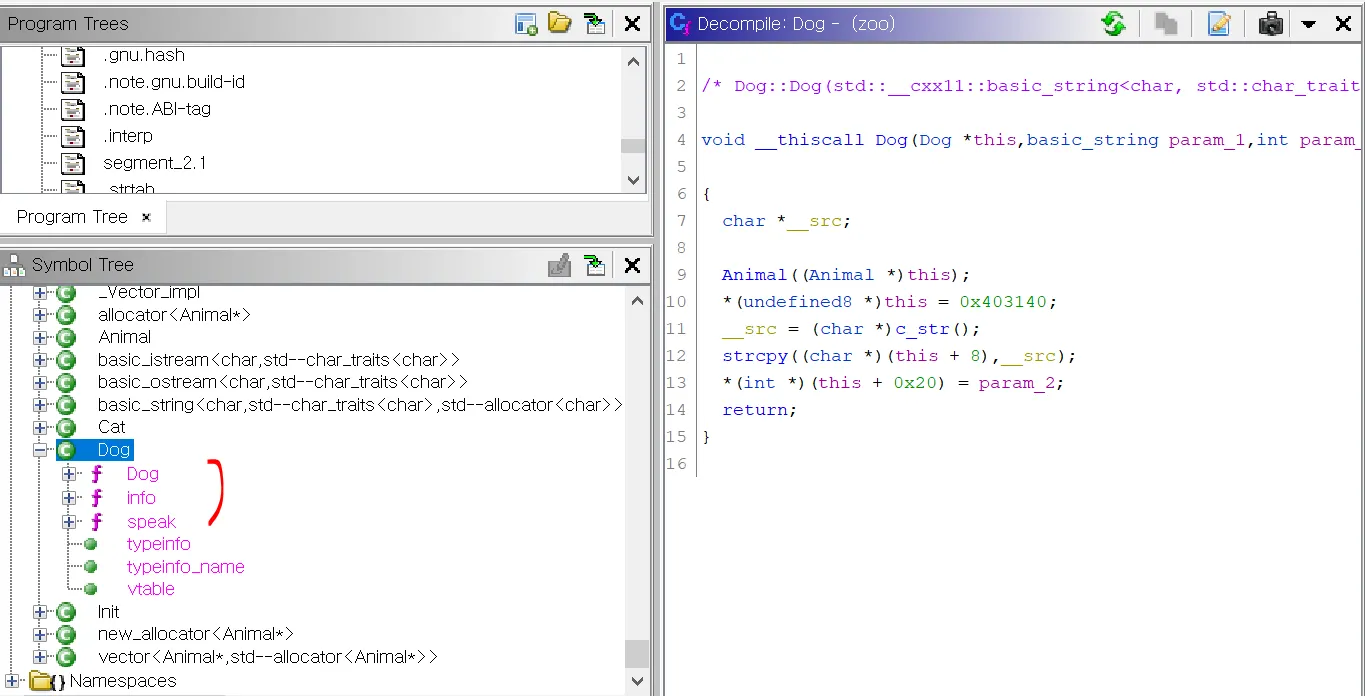Click the copy icon in Decompile toolbar
Viewport: 1365px width, 696px height.
pos(1166,24)
